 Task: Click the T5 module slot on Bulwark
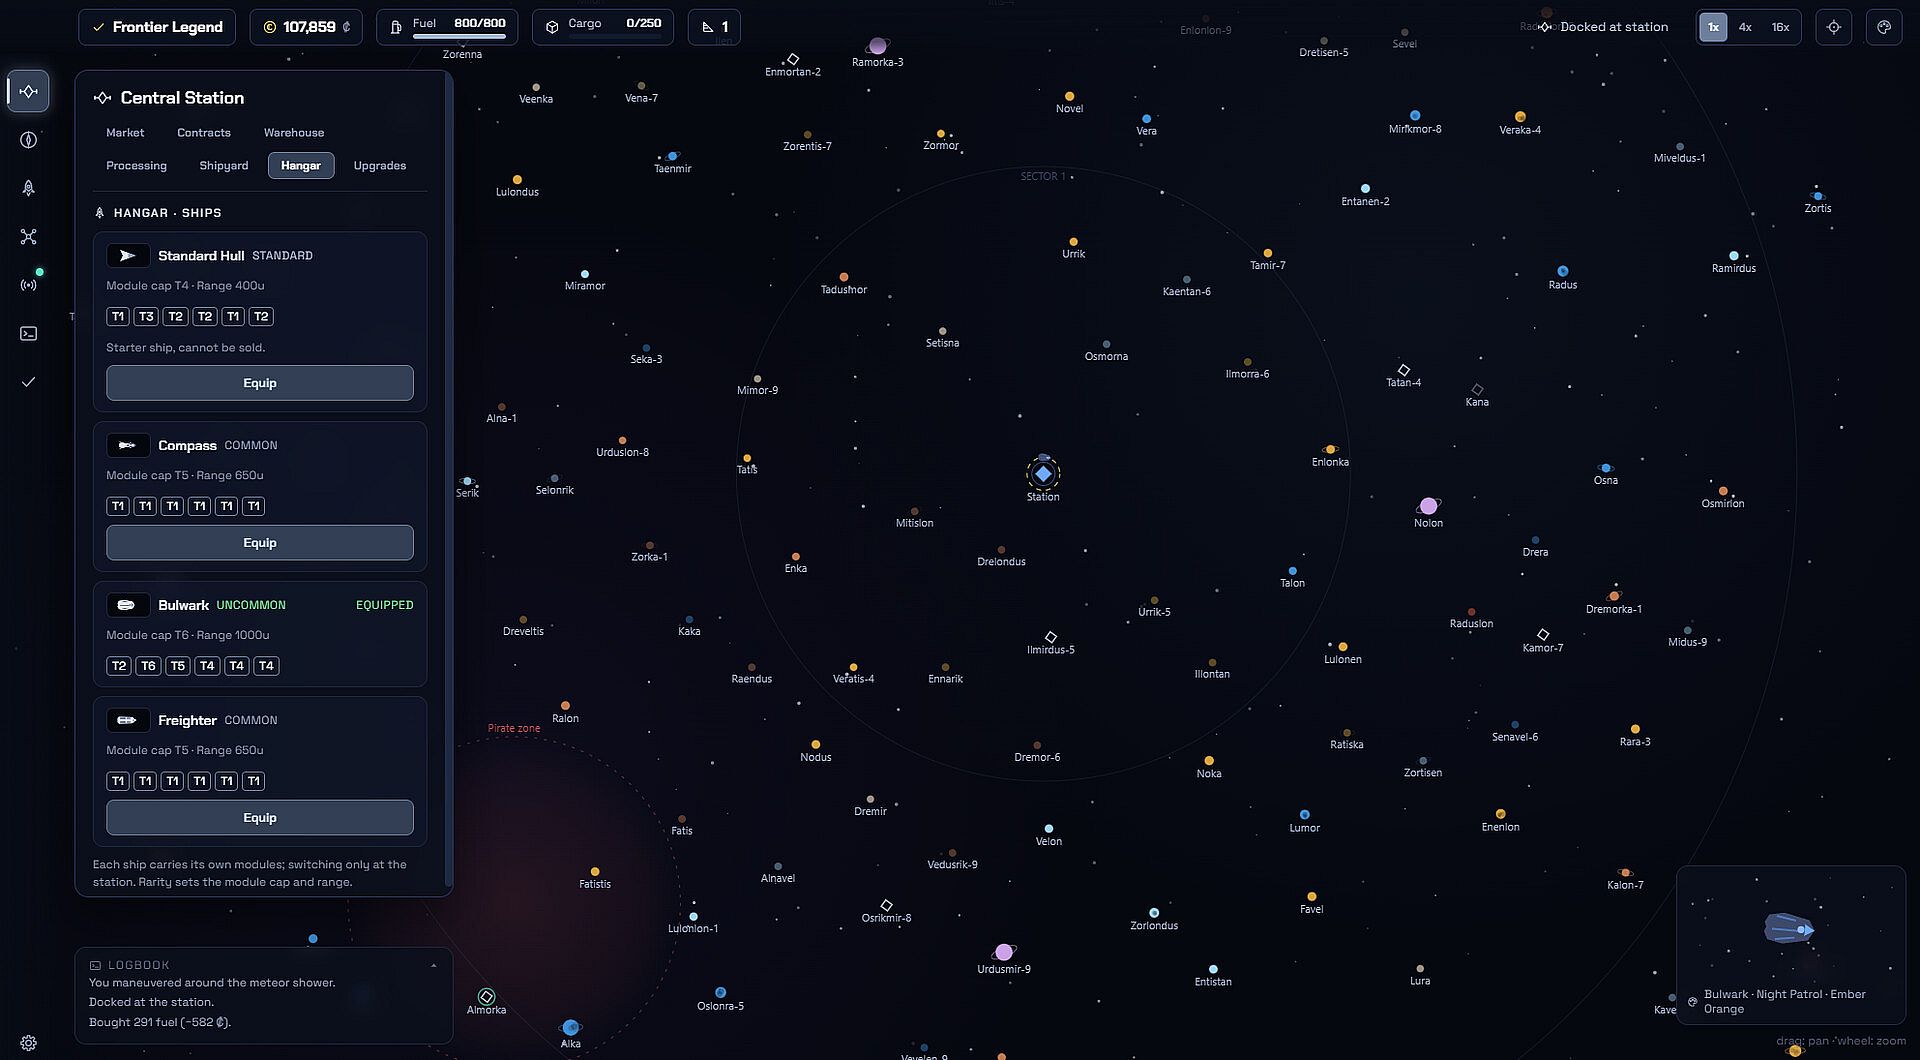(x=178, y=666)
